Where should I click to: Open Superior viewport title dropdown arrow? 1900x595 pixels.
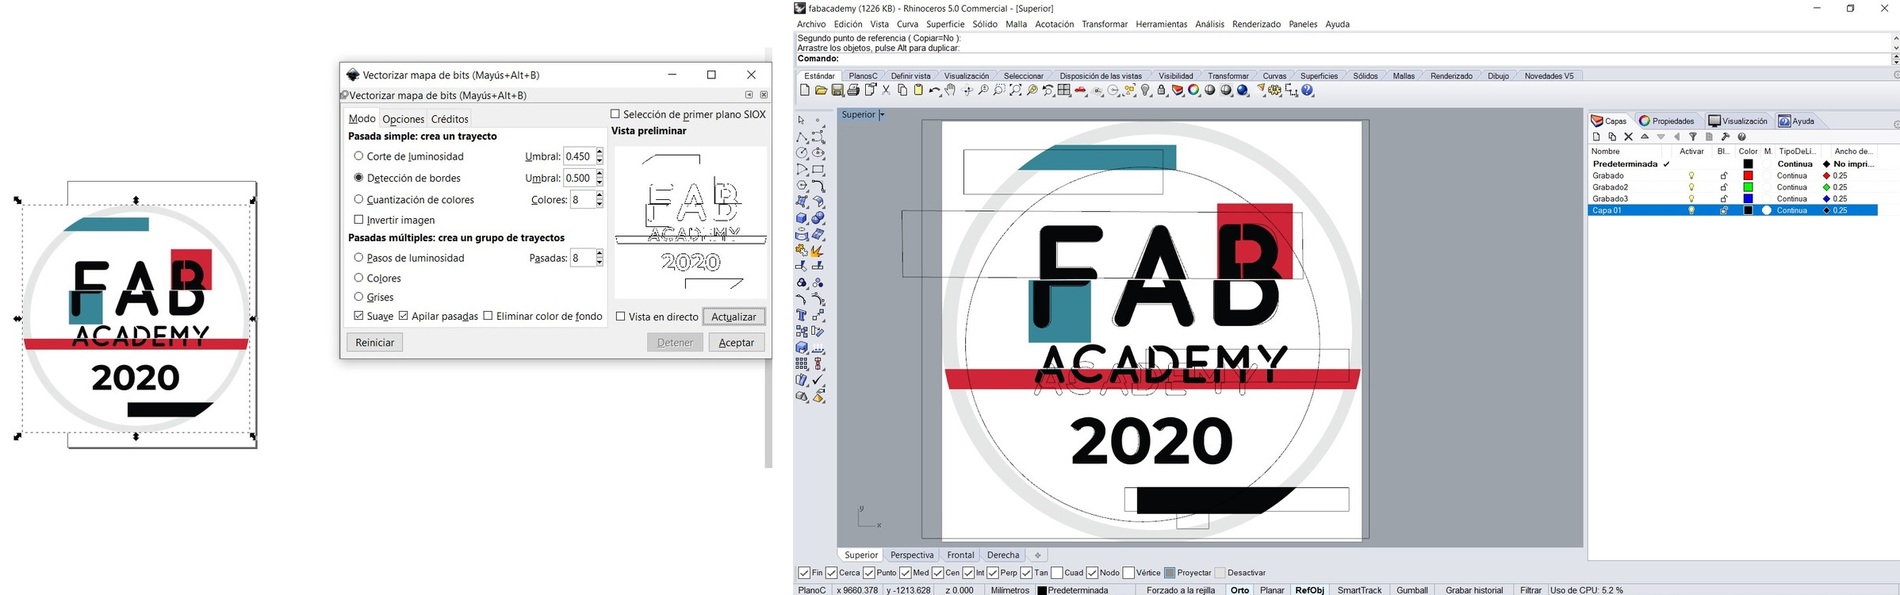pos(881,114)
